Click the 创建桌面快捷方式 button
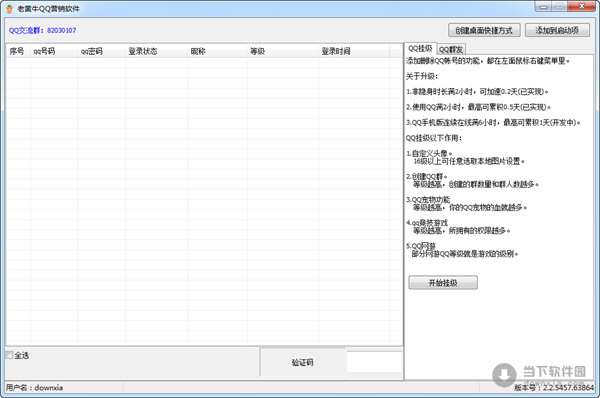The width and height of the screenshot is (600, 398). click(484, 30)
